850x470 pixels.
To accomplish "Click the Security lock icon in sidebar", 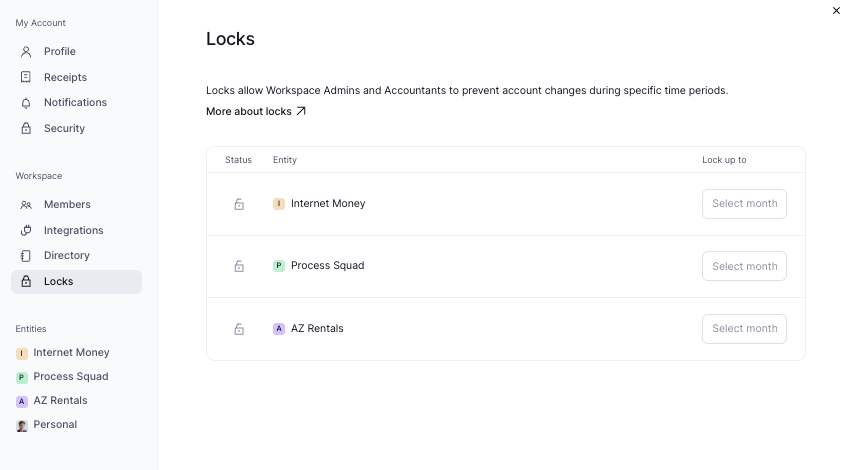I will [x=26, y=128].
